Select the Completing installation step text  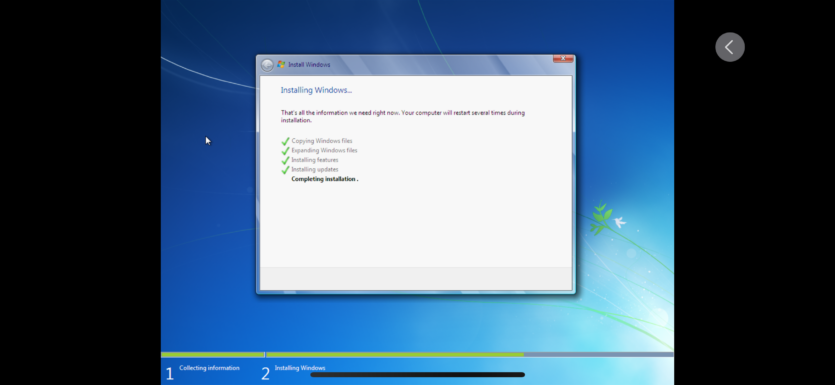pos(325,179)
